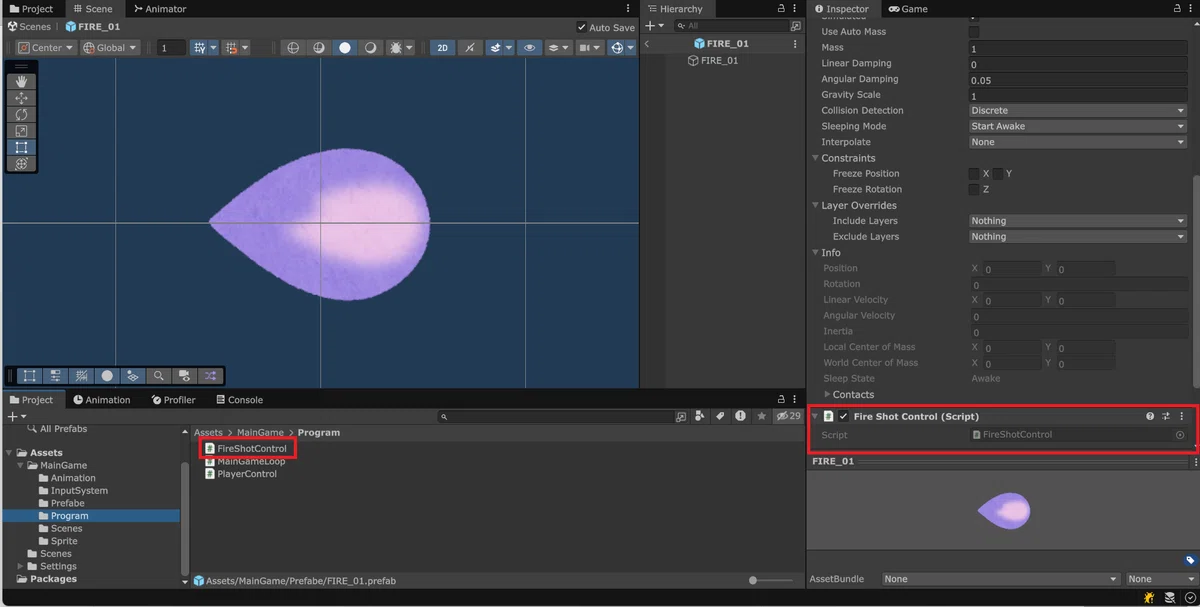
Task: Toggle scene visibility eye icon
Action: (530, 48)
